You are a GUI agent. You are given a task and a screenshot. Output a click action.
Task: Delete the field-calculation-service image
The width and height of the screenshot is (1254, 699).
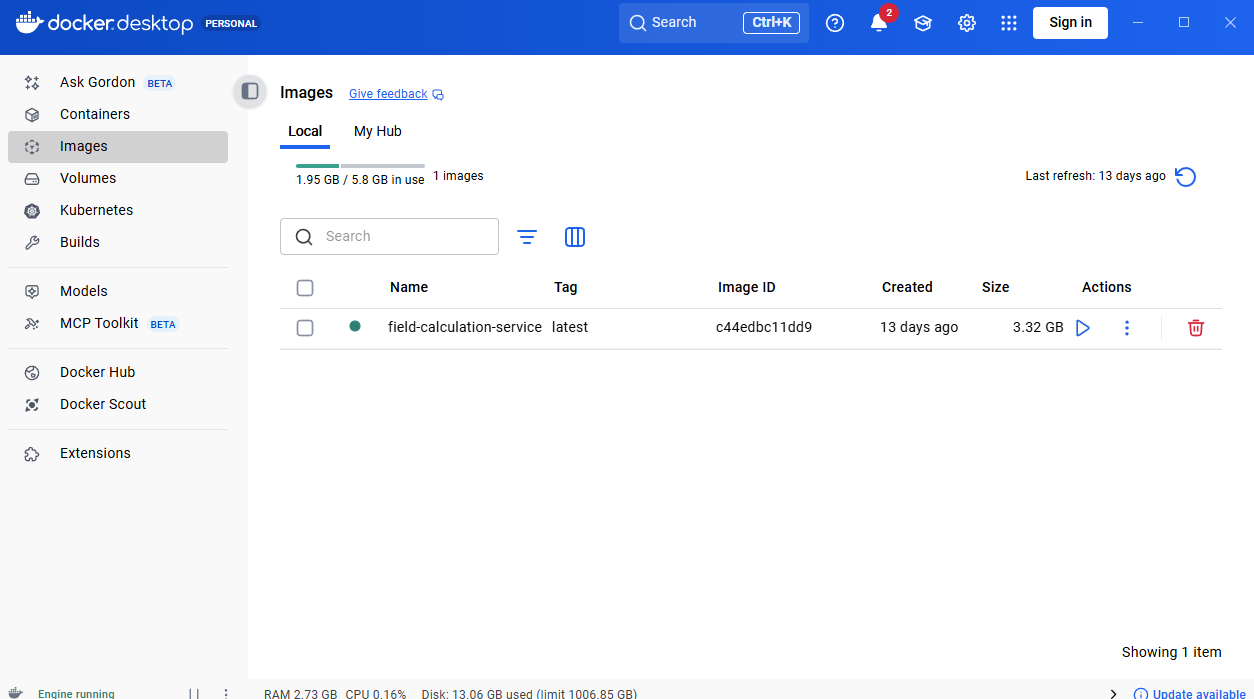pyautogui.click(x=1196, y=328)
